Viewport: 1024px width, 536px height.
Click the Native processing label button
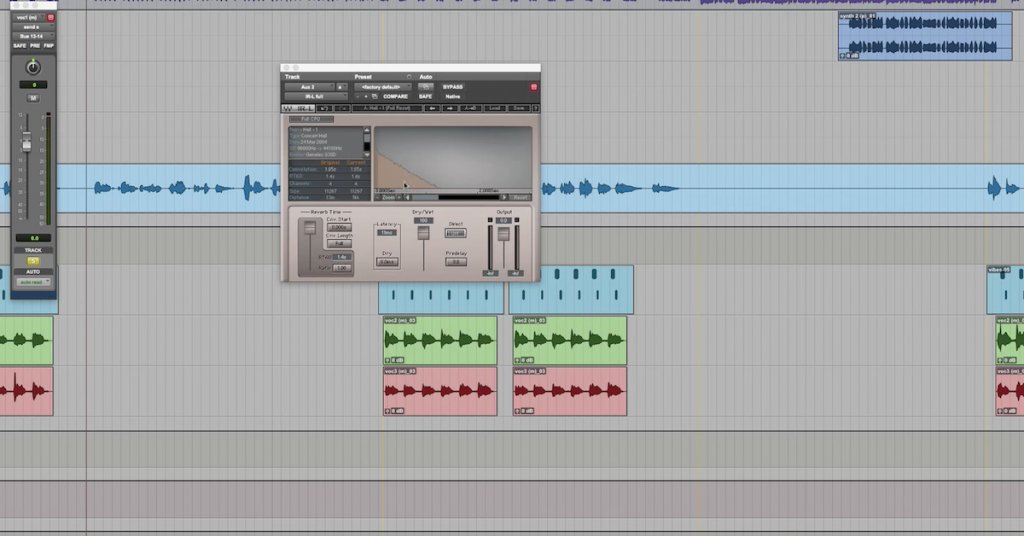453,97
